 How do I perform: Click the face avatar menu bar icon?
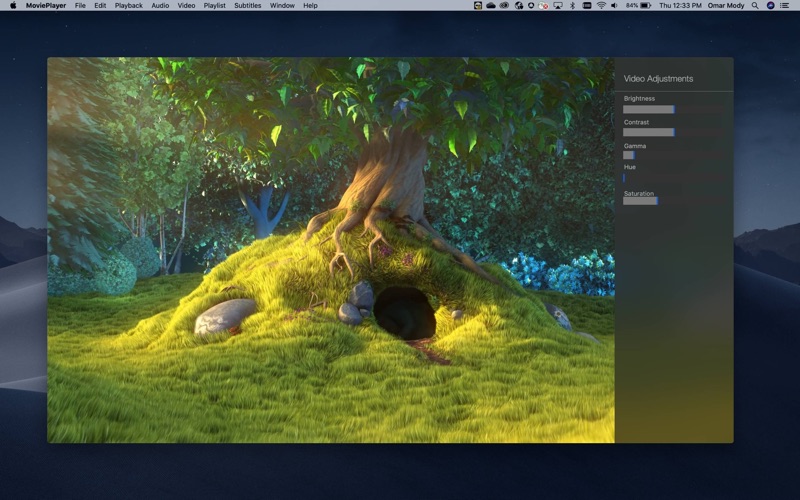(478, 6)
